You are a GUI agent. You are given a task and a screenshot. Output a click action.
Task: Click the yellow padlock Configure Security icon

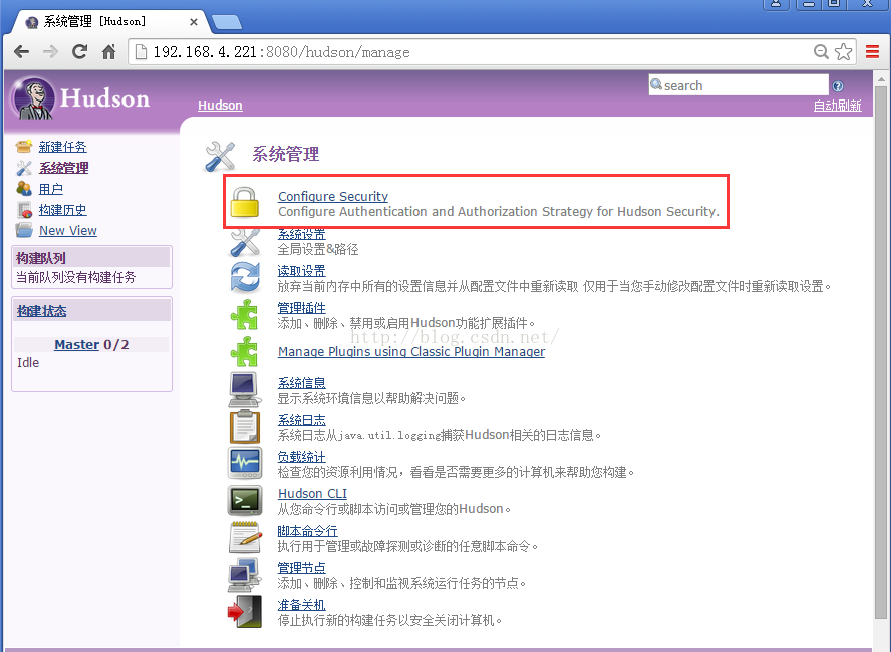point(245,202)
